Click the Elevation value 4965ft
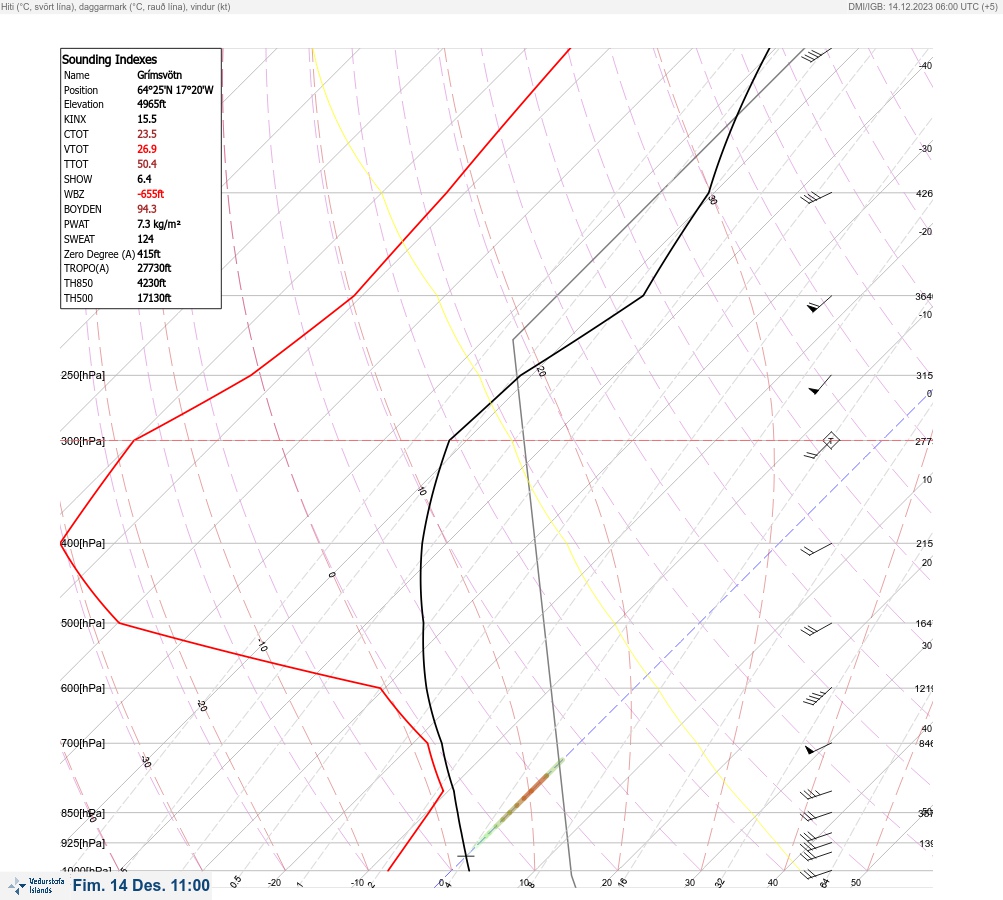 (x=152, y=104)
